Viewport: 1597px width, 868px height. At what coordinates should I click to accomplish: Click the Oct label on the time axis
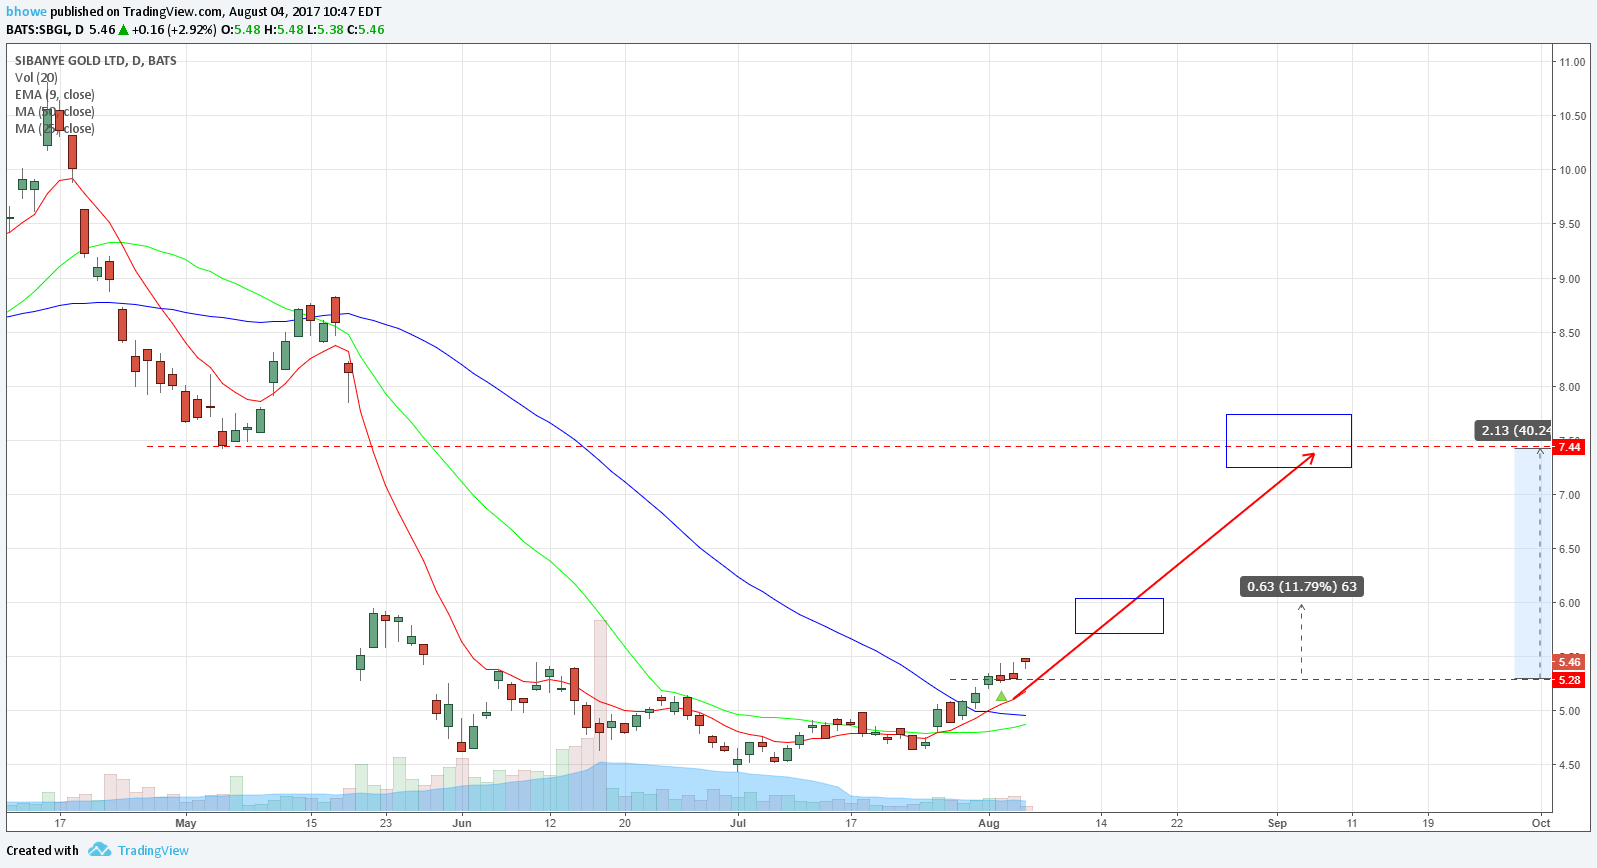[x=1541, y=823]
